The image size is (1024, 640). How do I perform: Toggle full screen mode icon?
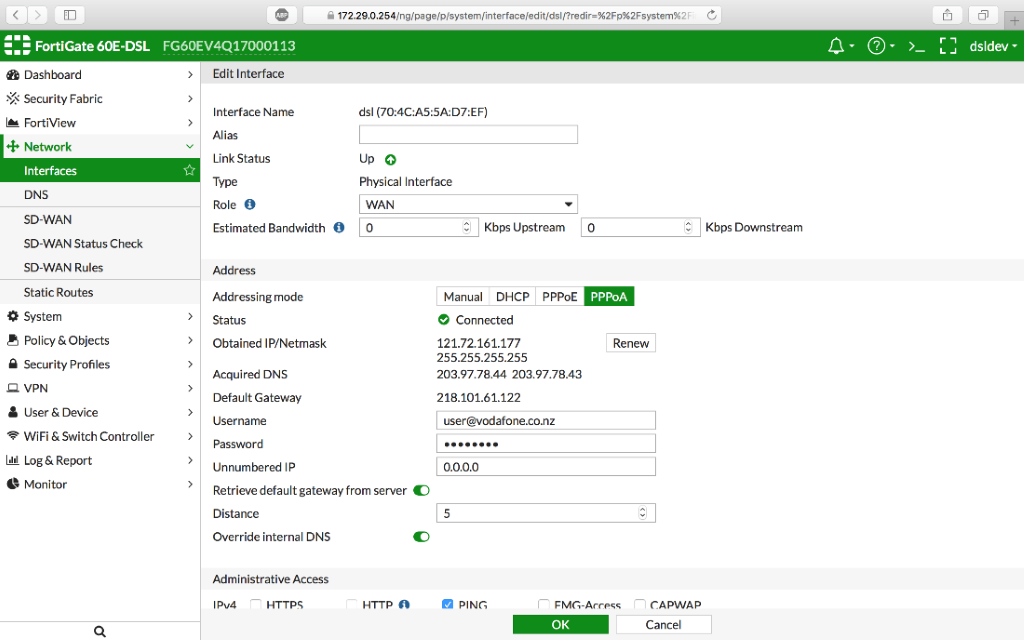click(x=948, y=46)
